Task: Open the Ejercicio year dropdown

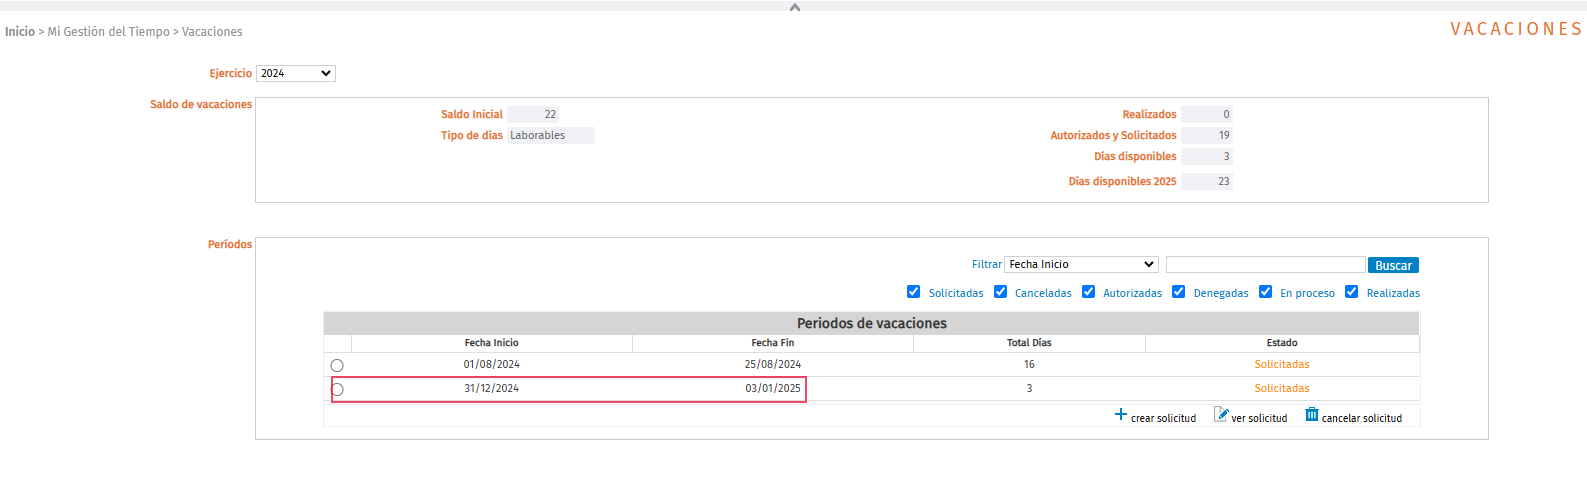Action: click(x=296, y=74)
